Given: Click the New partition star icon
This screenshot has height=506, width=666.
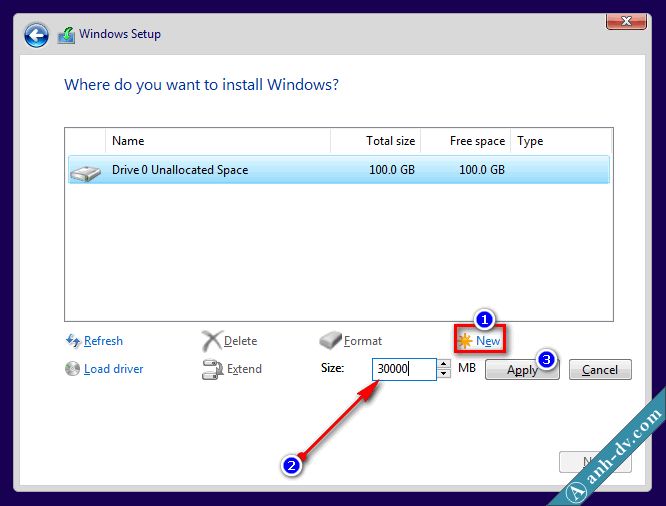Looking at the screenshot, I should (465, 341).
